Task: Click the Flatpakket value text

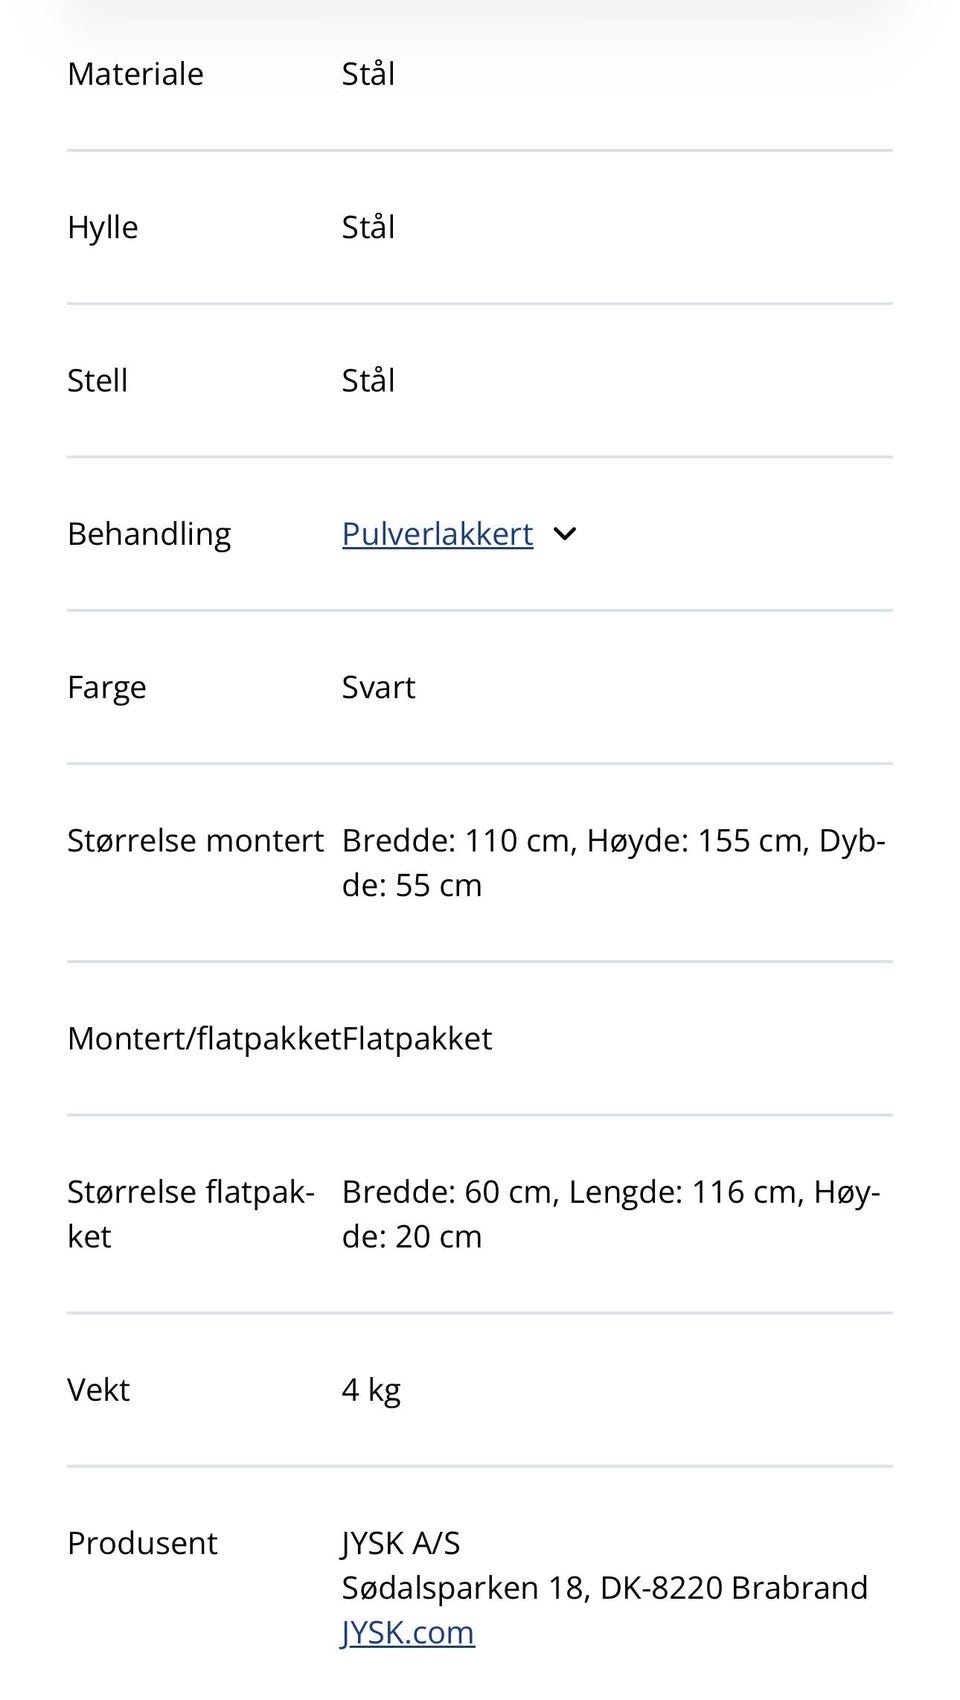Action: pyautogui.click(x=417, y=1039)
